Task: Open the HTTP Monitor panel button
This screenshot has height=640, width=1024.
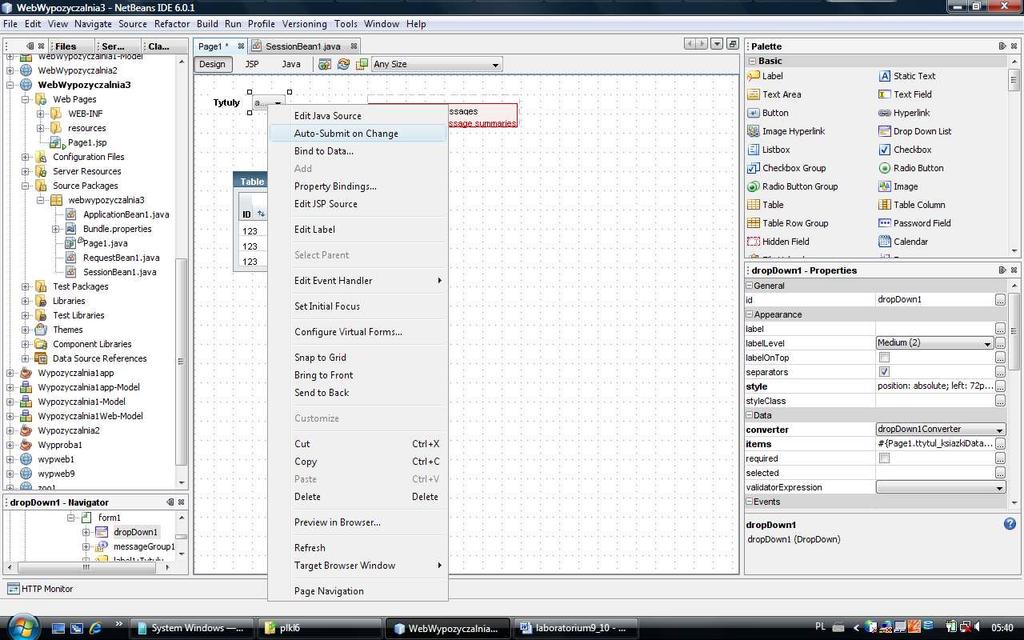Action: click(x=40, y=588)
